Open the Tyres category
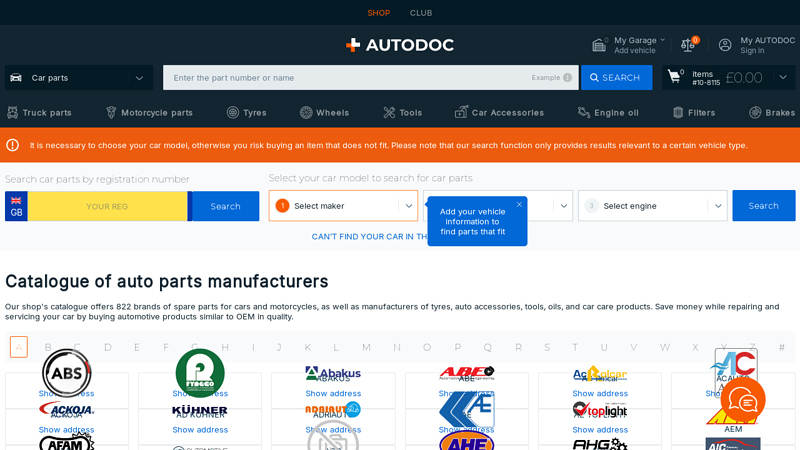Viewport: 800px width, 450px height. 246,113
